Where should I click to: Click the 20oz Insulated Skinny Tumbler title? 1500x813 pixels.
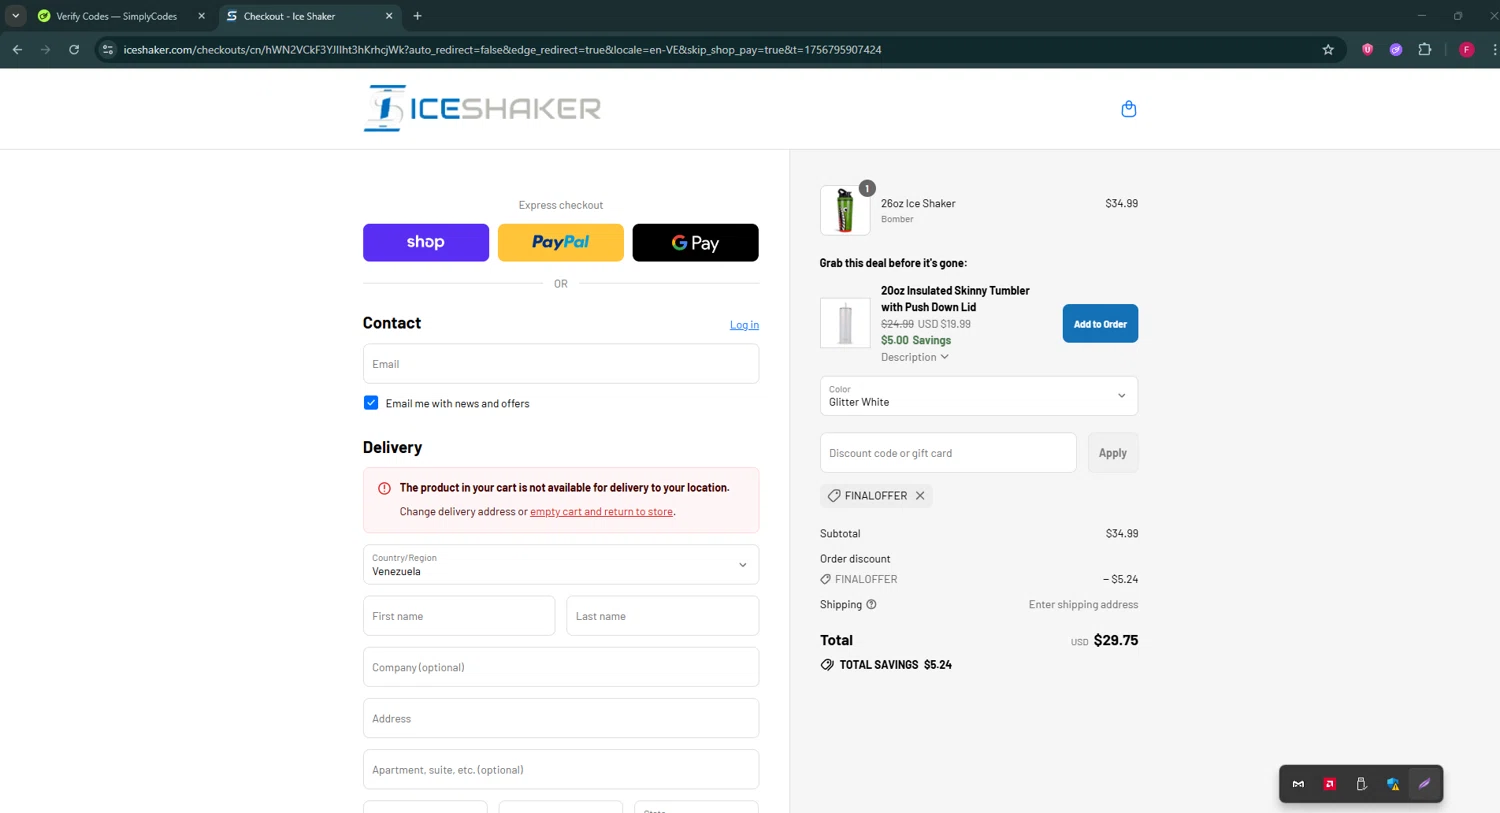coord(955,299)
